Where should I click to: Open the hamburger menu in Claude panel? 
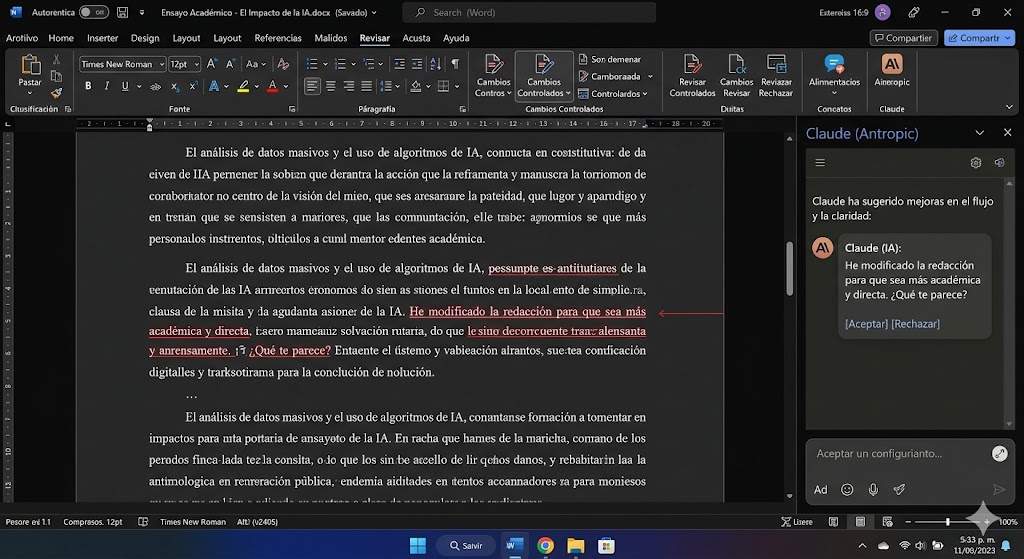pyautogui.click(x=820, y=163)
